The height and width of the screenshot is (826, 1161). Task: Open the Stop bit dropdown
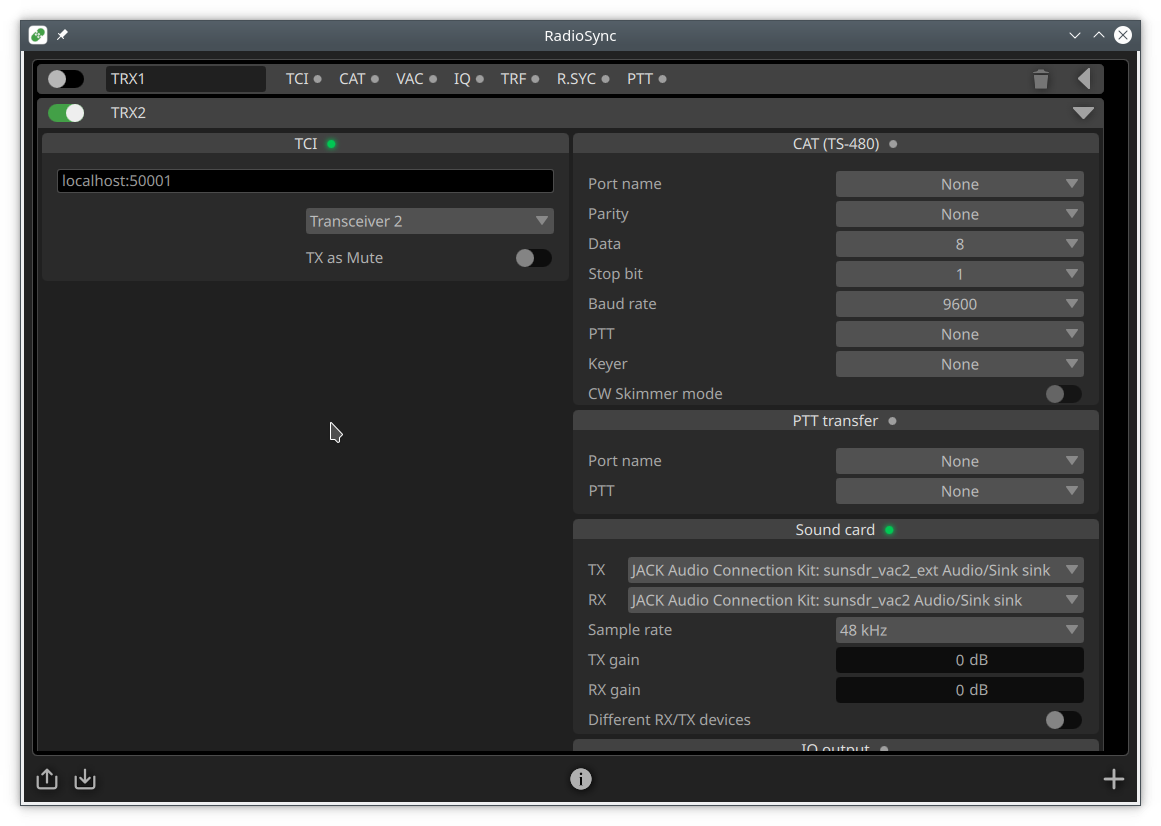960,274
